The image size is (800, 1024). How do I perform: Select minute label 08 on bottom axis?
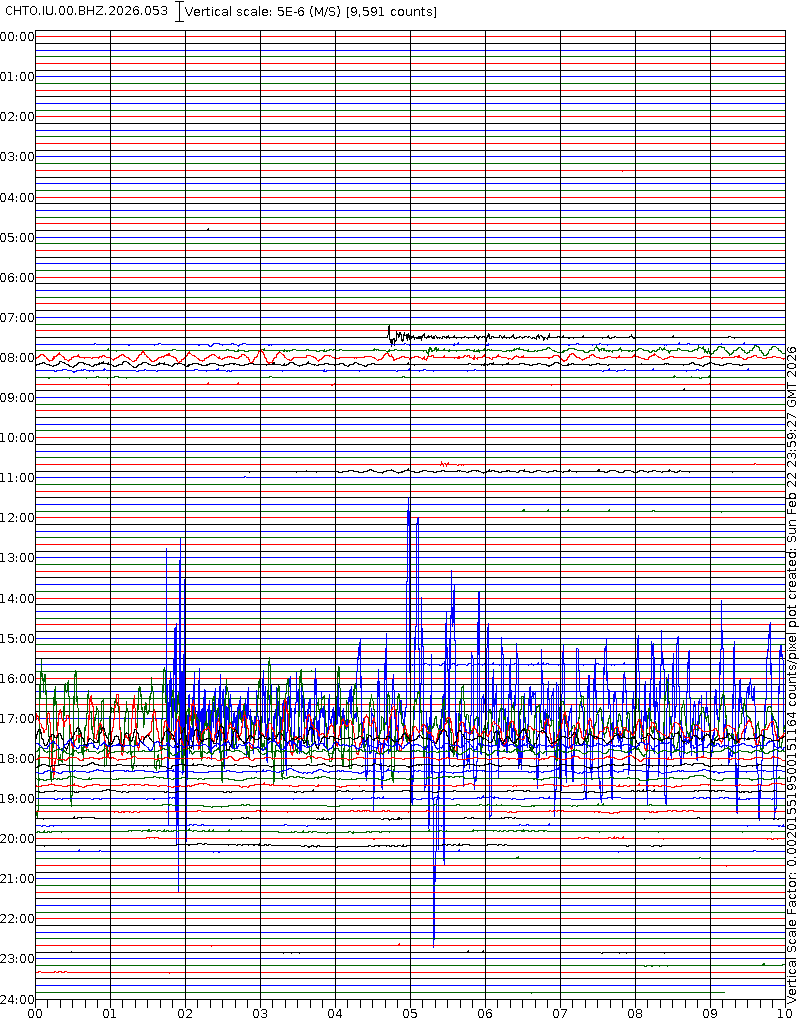pos(635,1013)
